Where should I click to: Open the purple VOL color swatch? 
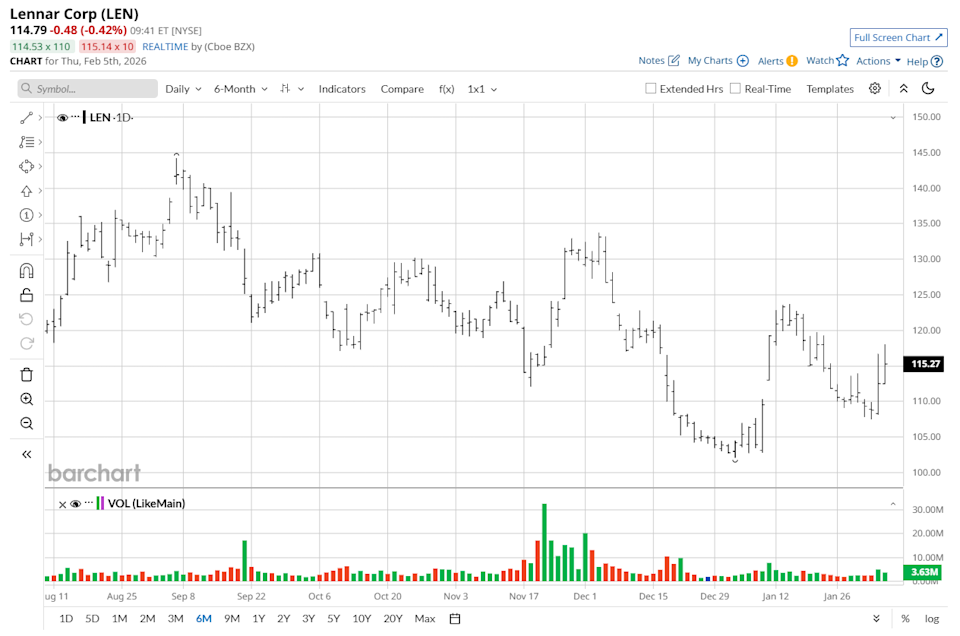[102, 504]
